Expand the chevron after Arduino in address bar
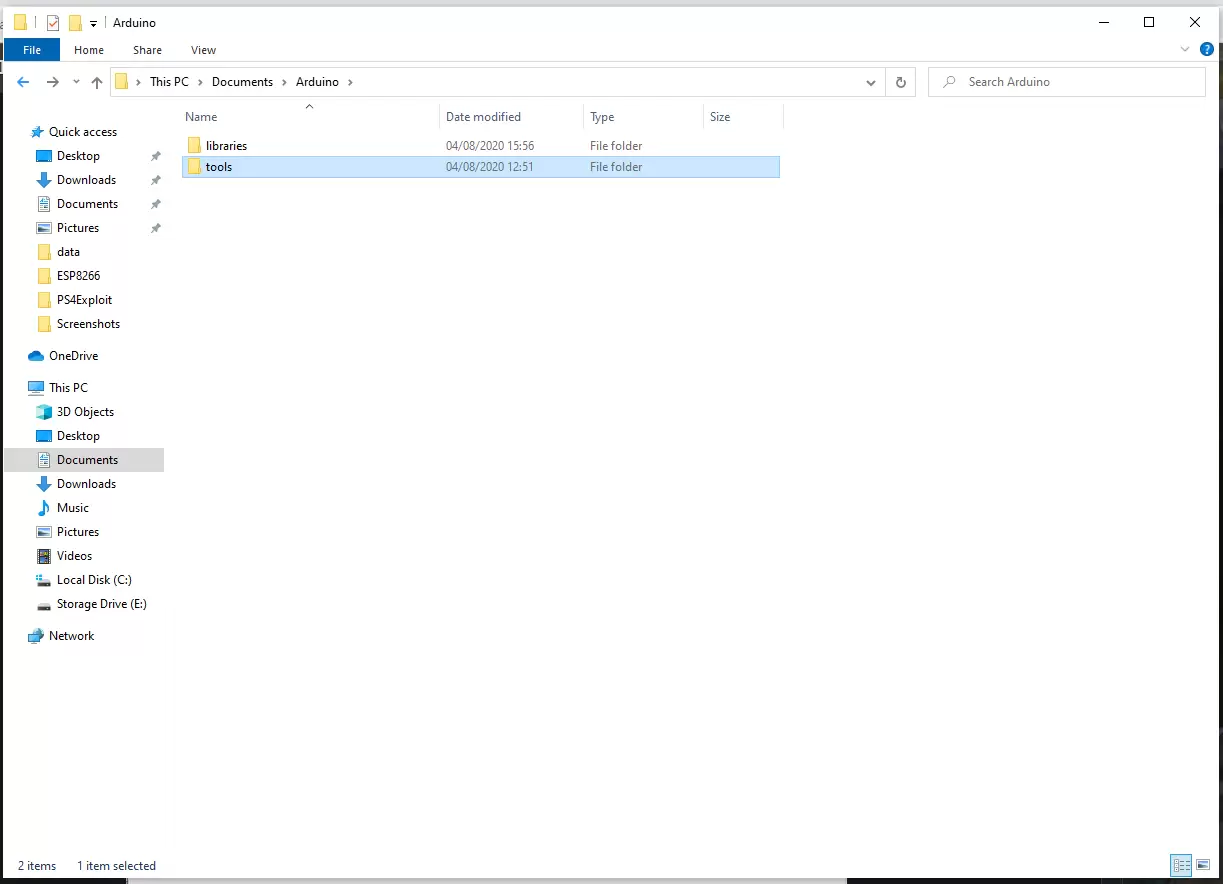 [350, 82]
